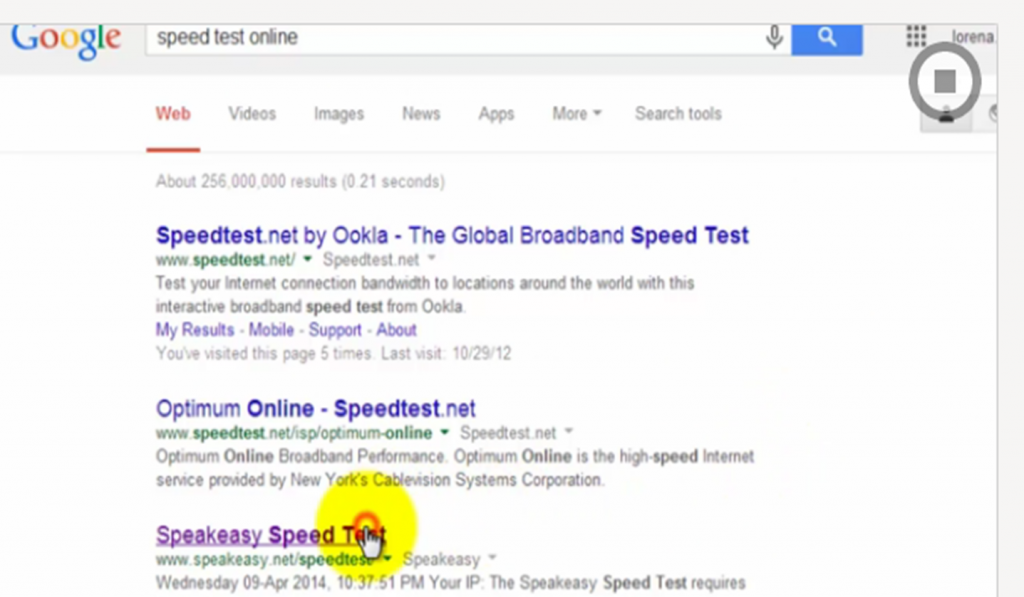Expand the More dropdown menu
Viewport: 1024px width, 597px height.
577,114
